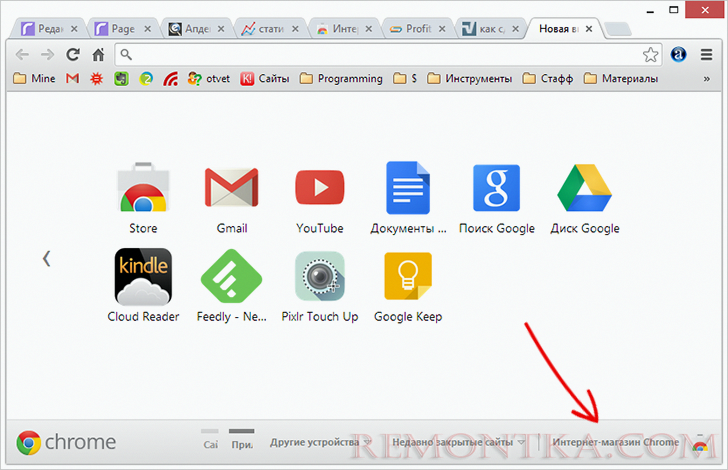The image size is (728, 470).
Task: Reload the current page
Action: (x=72, y=55)
